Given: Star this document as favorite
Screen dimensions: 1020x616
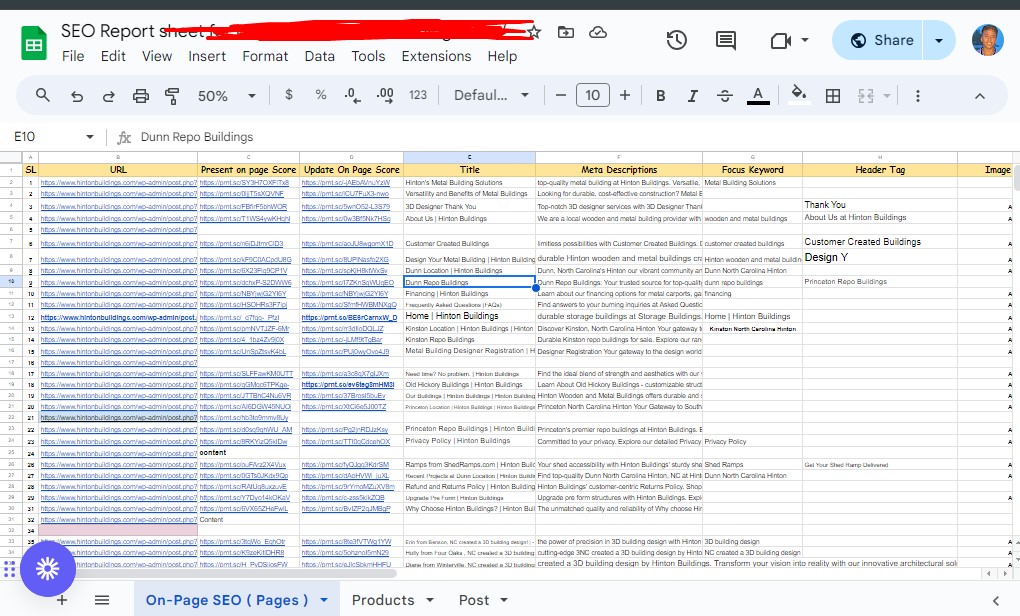Looking at the screenshot, I should [534, 32].
